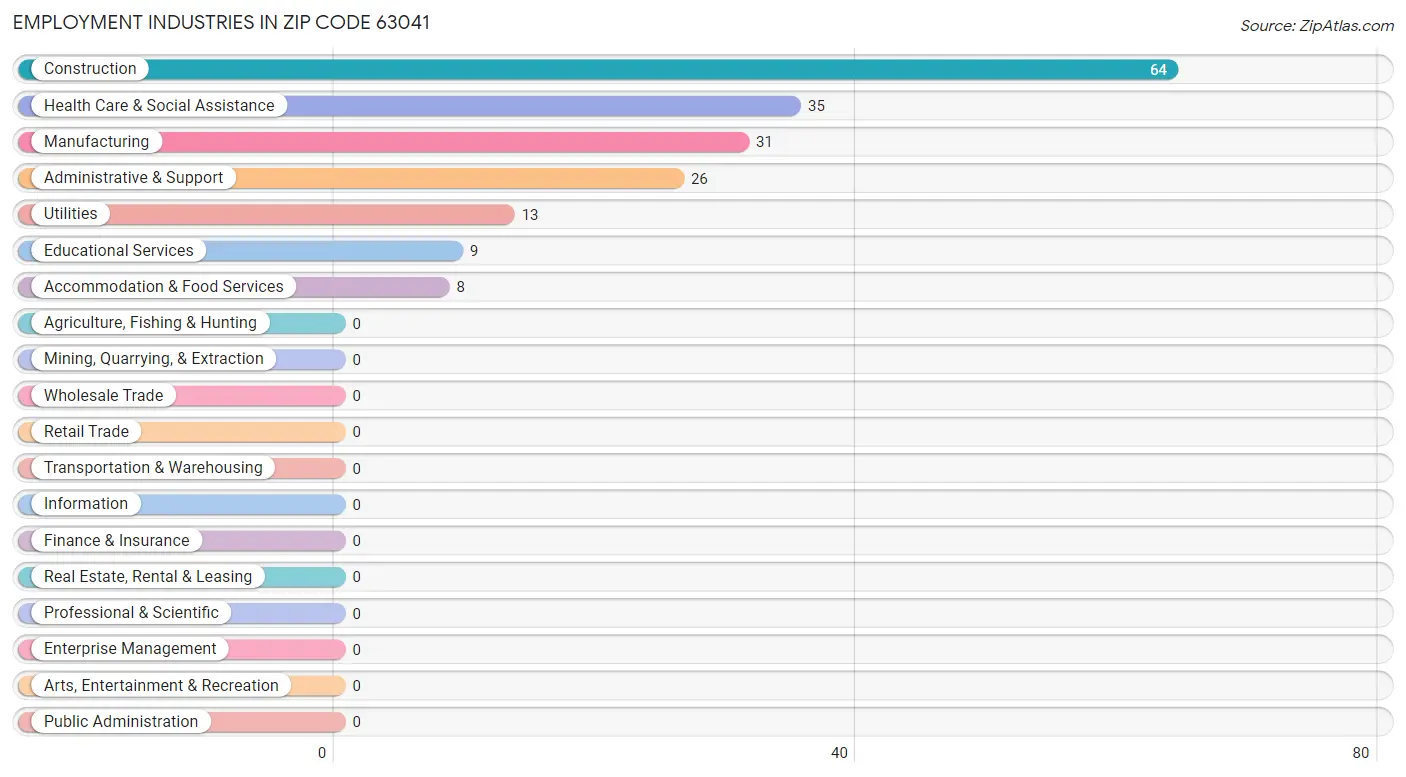Image resolution: width=1406 pixels, height=777 pixels.
Task: Select the Public Administration label
Action: 121,722
